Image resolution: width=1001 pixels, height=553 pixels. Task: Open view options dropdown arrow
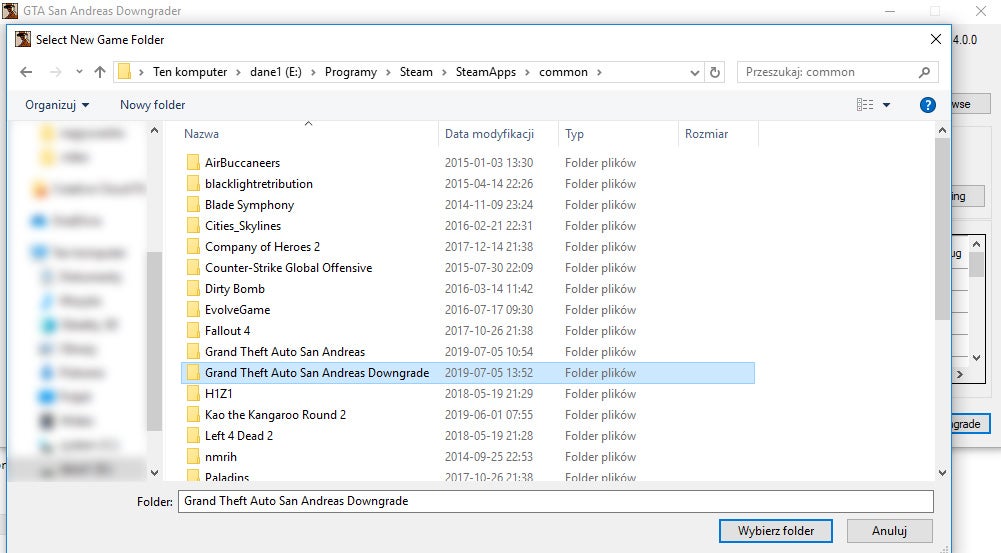coord(887,105)
